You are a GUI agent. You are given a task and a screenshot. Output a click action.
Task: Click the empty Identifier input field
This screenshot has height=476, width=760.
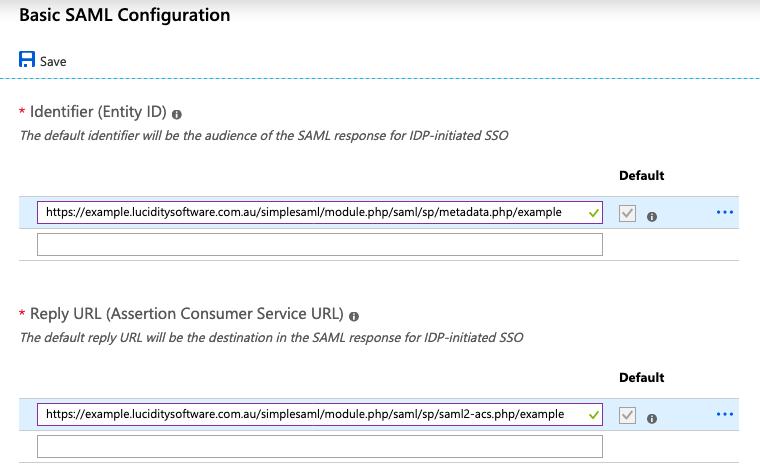tap(319, 244)
